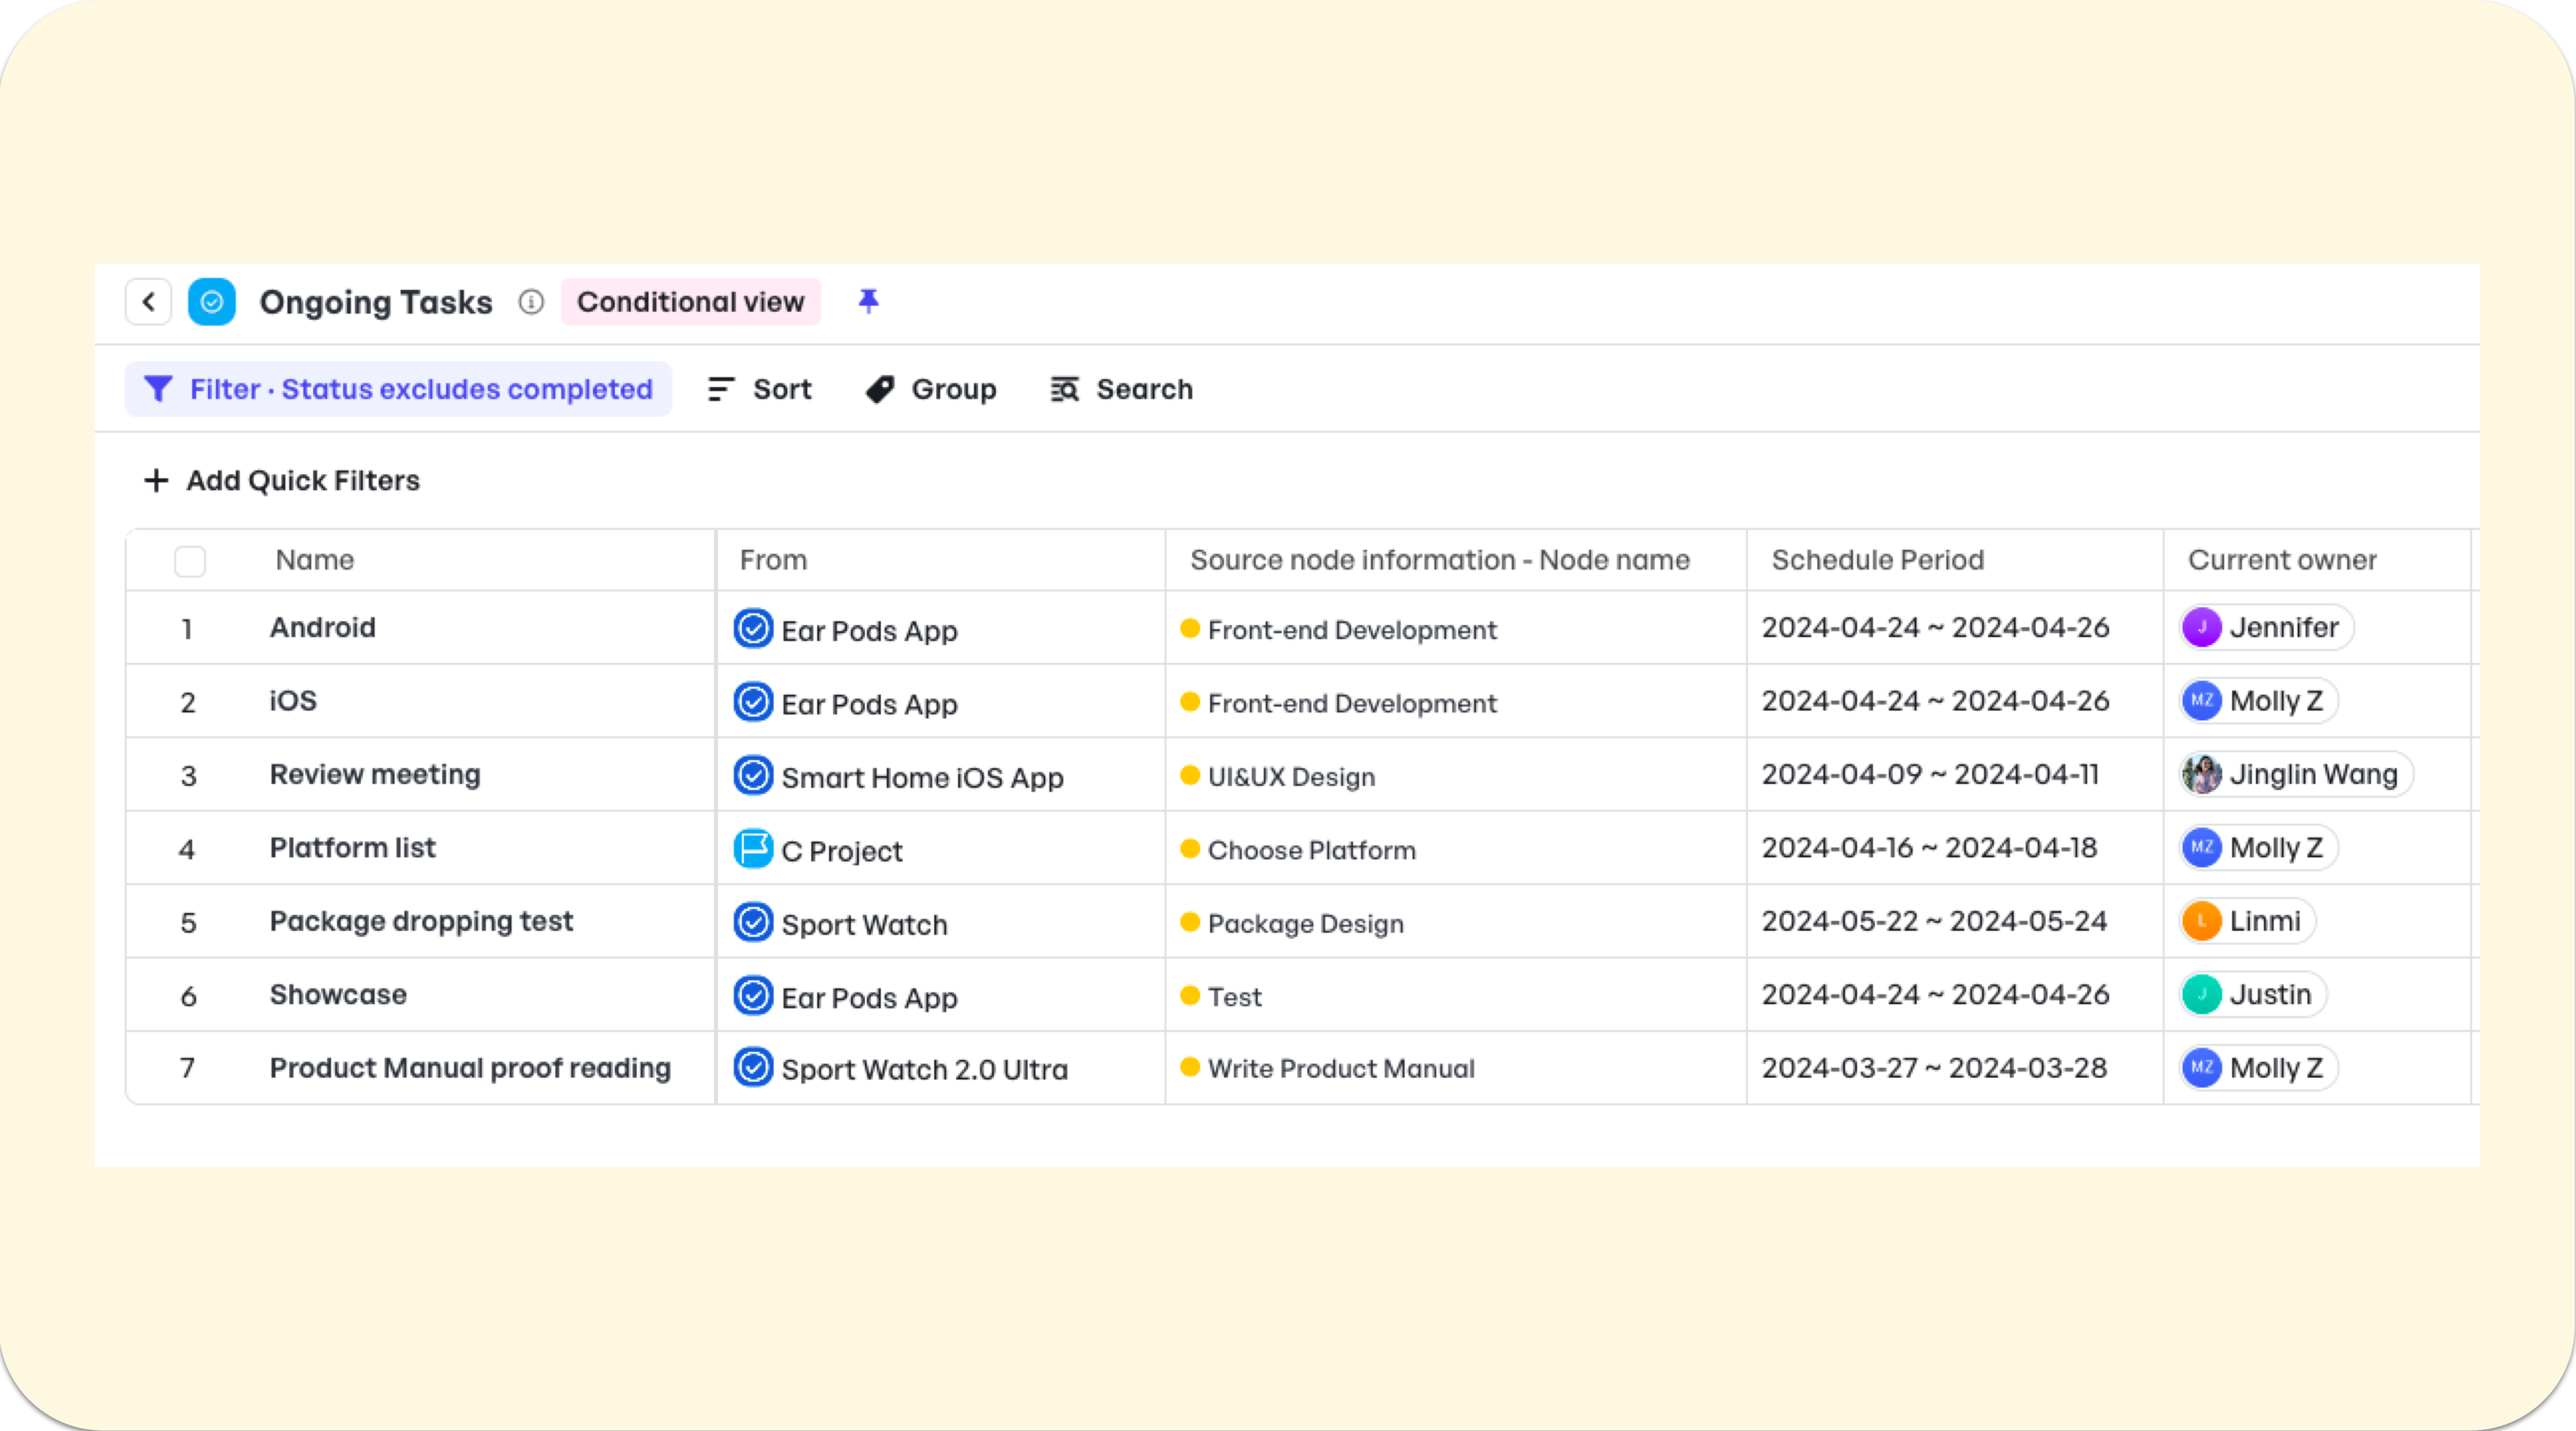Open the Search tool
2576x1431 pixels.
1122,389
